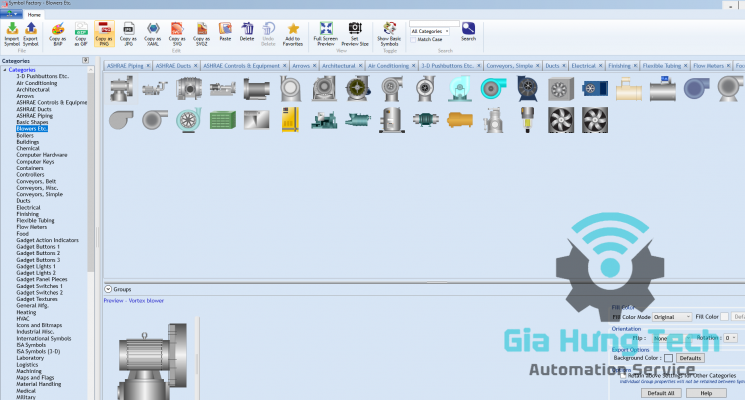The height and width of the screenshot is (400, 745).
Task: Click Copy as BMP icon
Action: pyautogui.click(x=57, y=32)
